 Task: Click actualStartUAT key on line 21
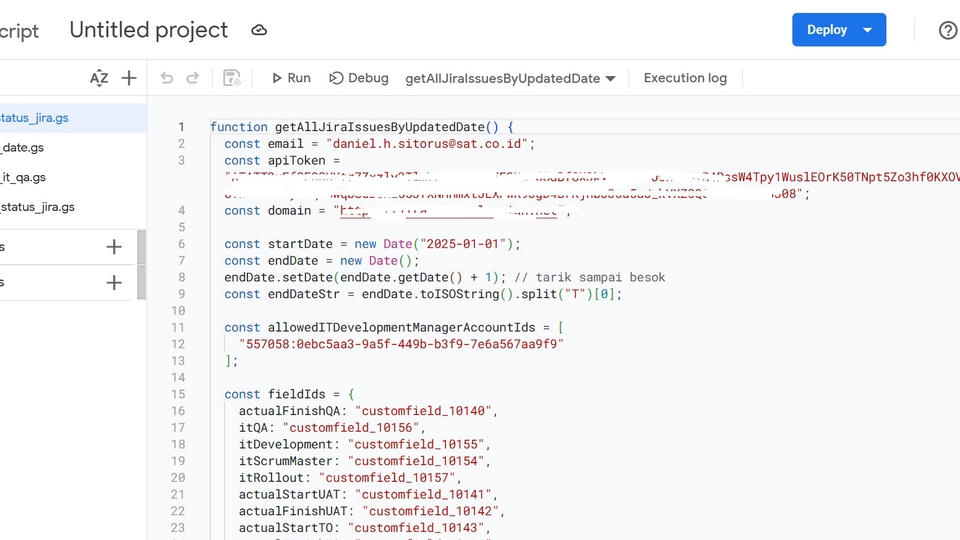(x=290, y=494)
